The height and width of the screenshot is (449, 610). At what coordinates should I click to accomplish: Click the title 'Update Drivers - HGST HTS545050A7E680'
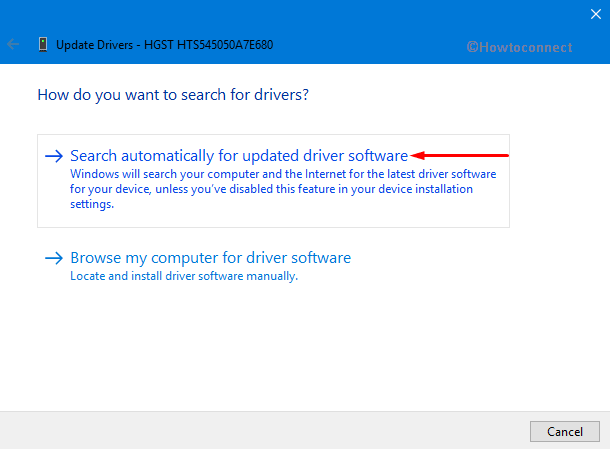point(165,45)
